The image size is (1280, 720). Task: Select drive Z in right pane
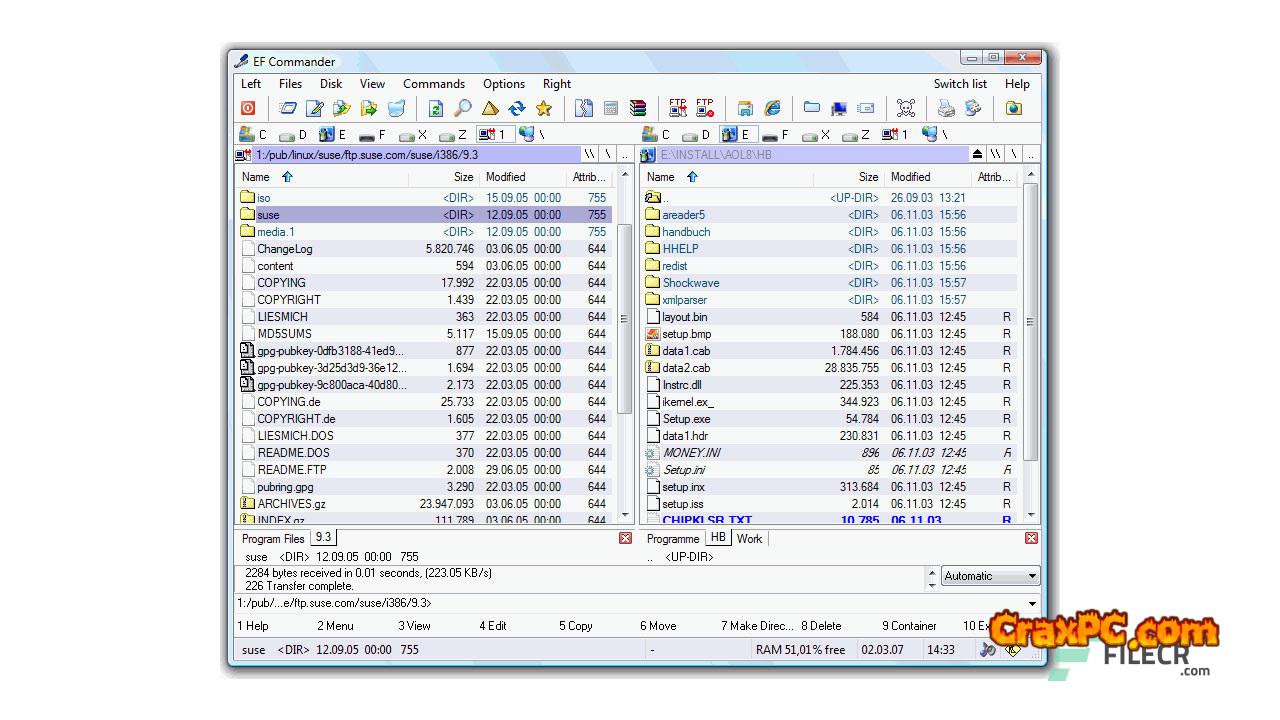tap(856, 134)
